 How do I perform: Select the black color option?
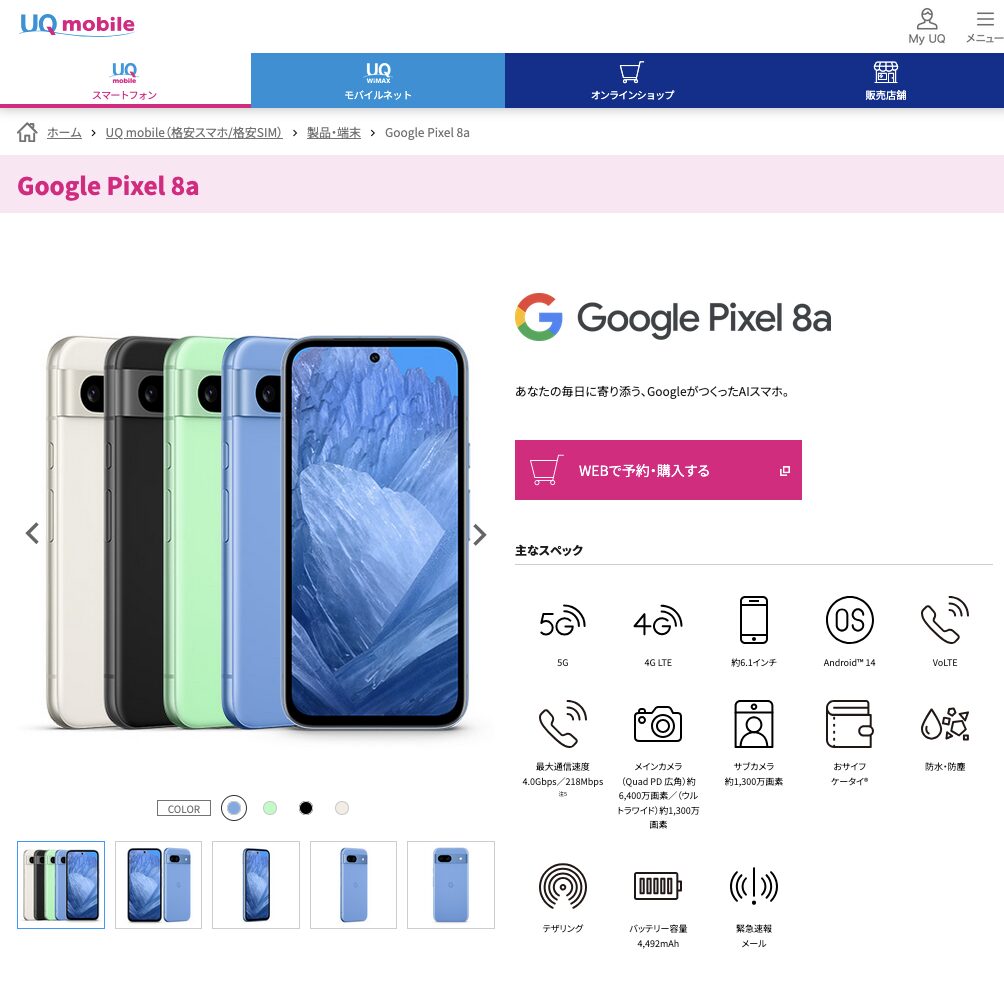coord(306,808)
